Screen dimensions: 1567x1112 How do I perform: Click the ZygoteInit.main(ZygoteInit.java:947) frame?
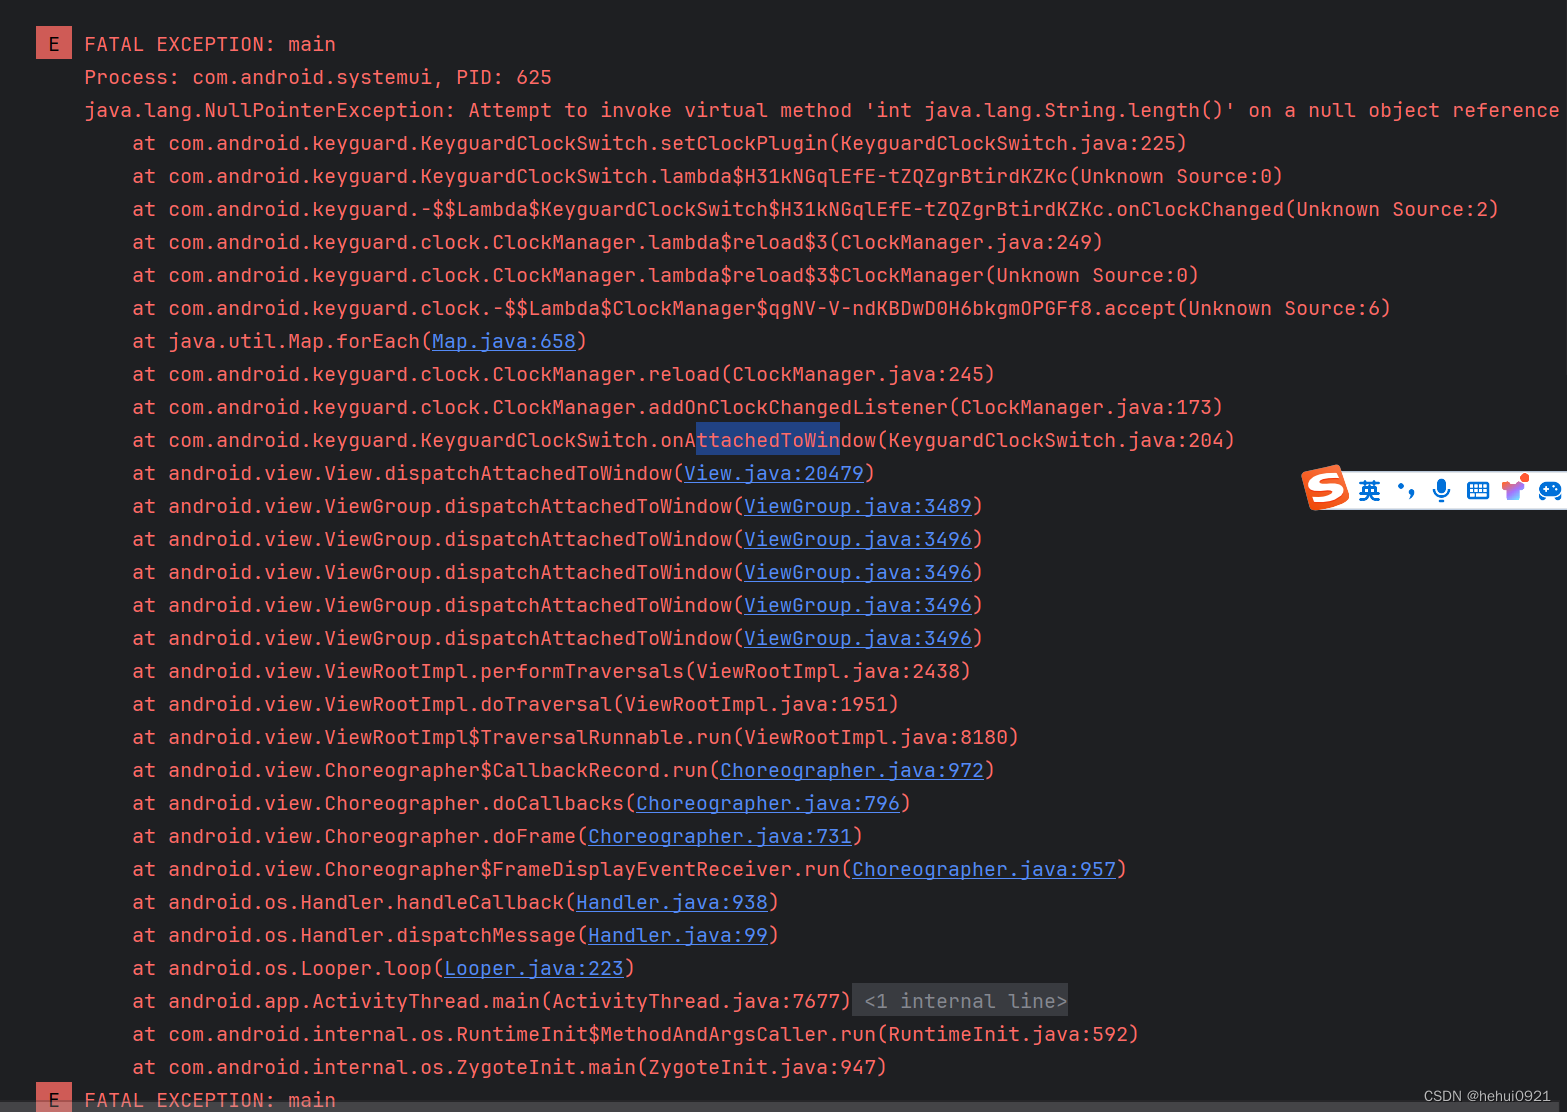coord(509,1067)
